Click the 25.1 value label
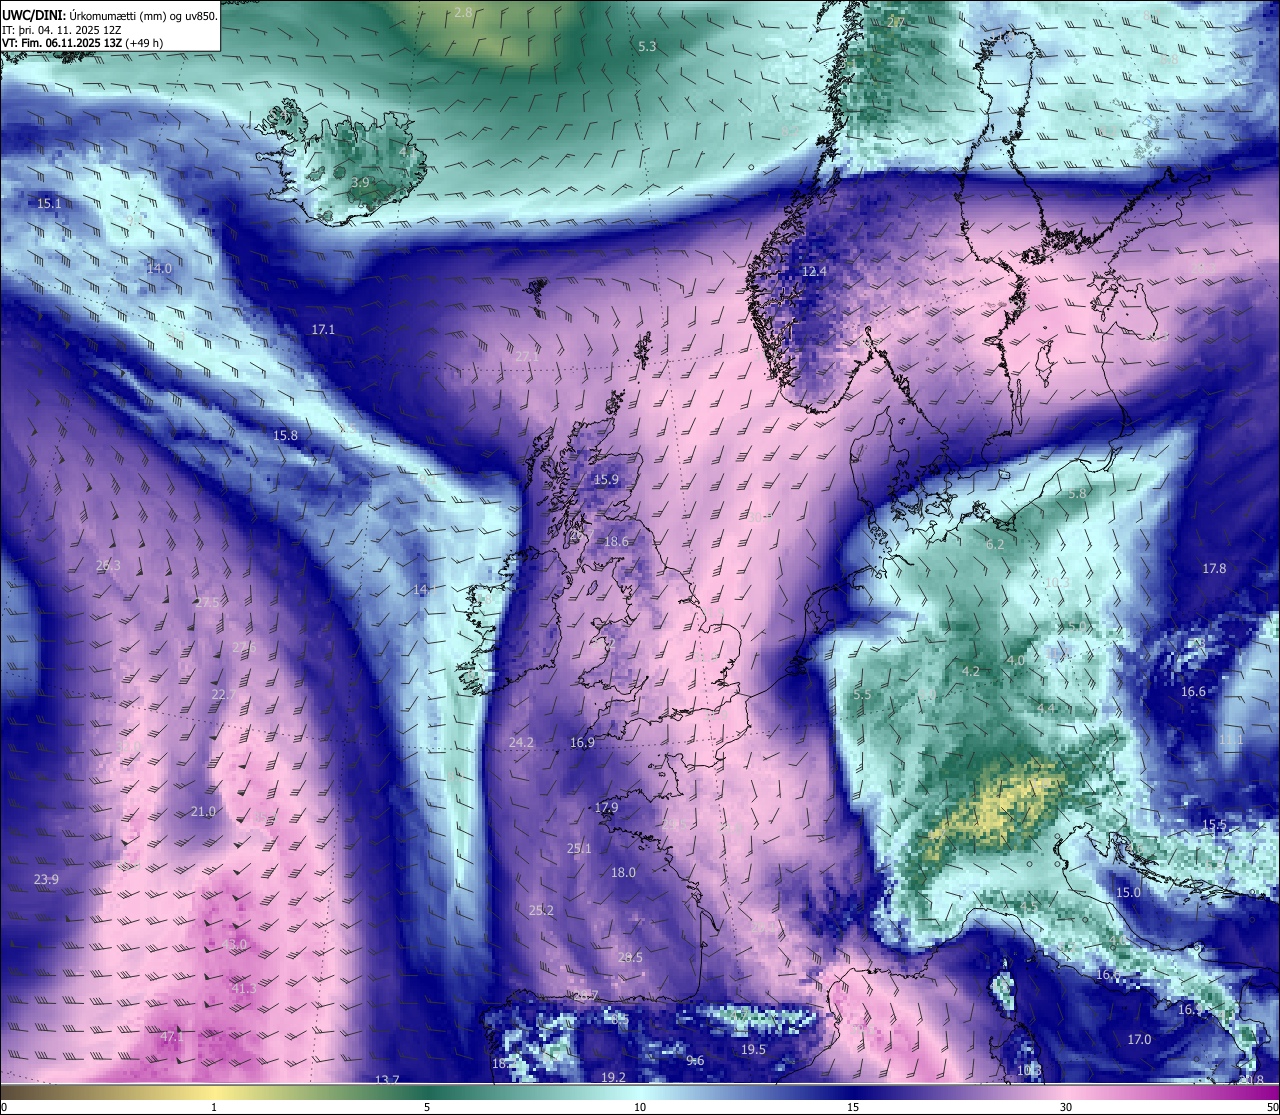 click(x=579, y=848)
